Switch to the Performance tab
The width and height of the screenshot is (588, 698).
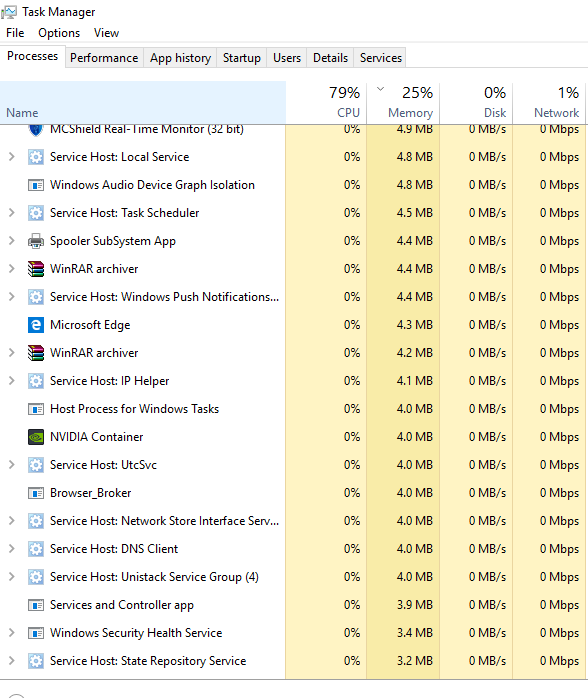(x=104, y=58)
